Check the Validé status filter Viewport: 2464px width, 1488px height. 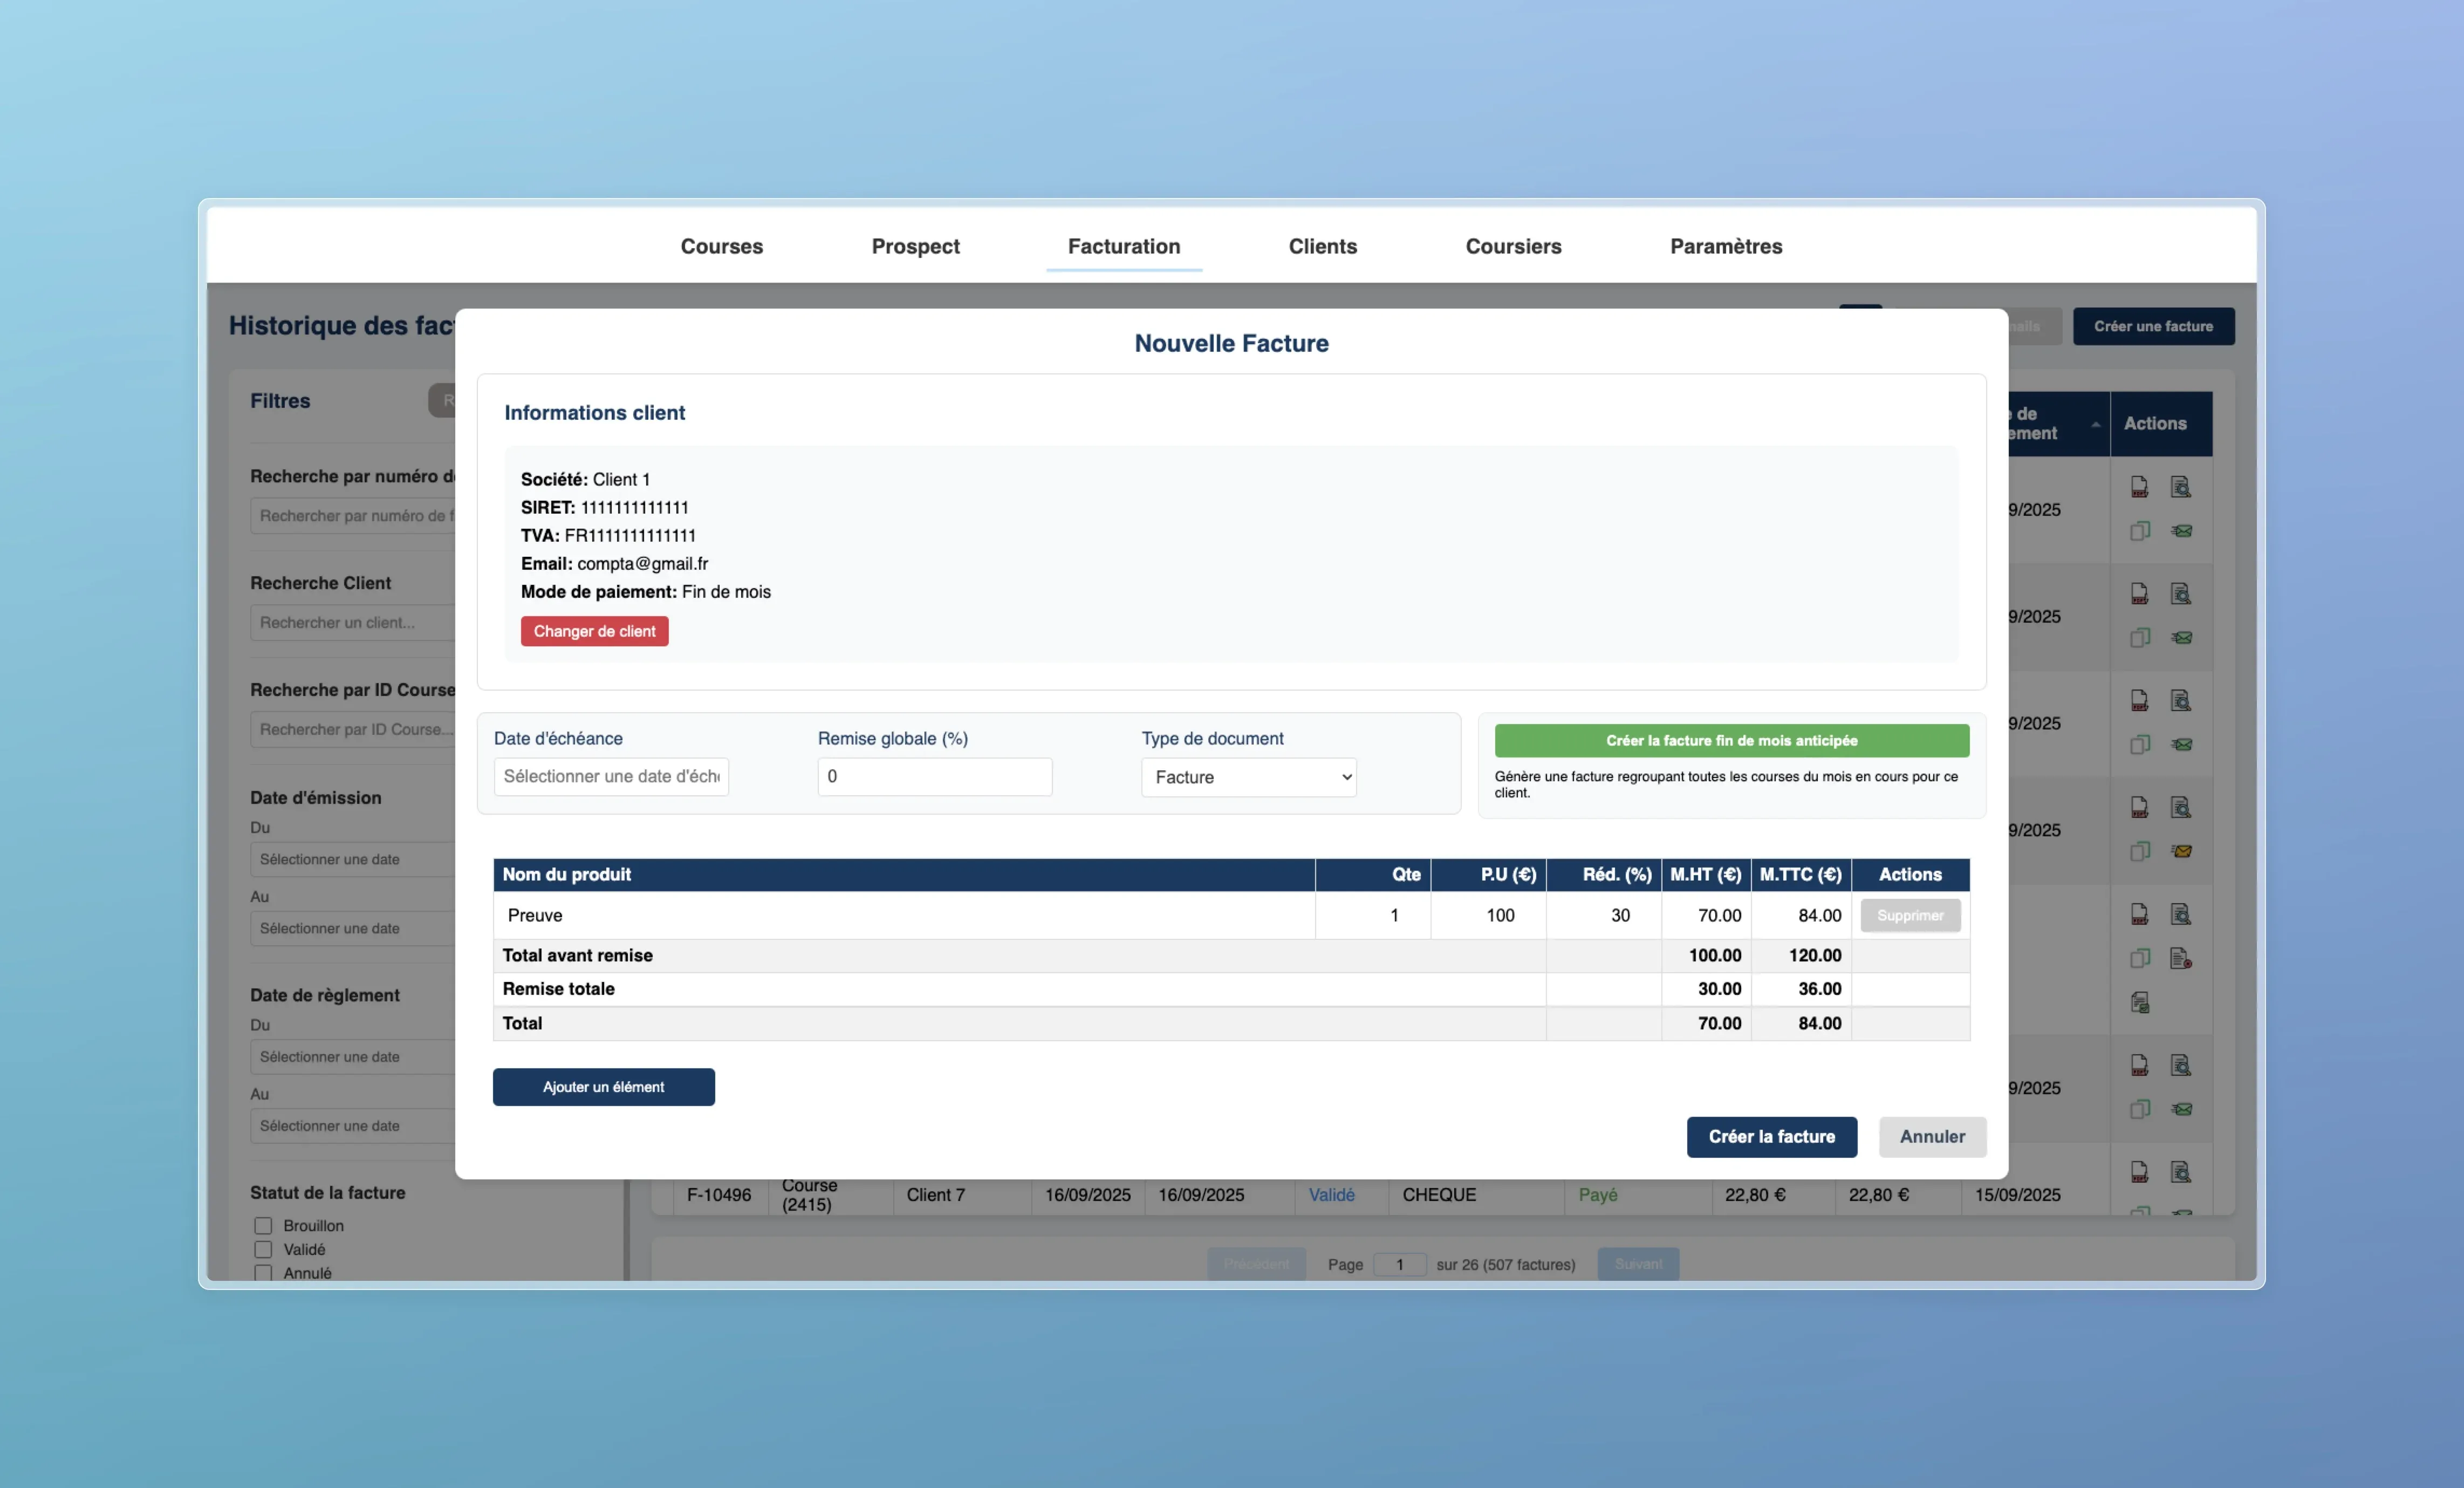pos(263,1249)
